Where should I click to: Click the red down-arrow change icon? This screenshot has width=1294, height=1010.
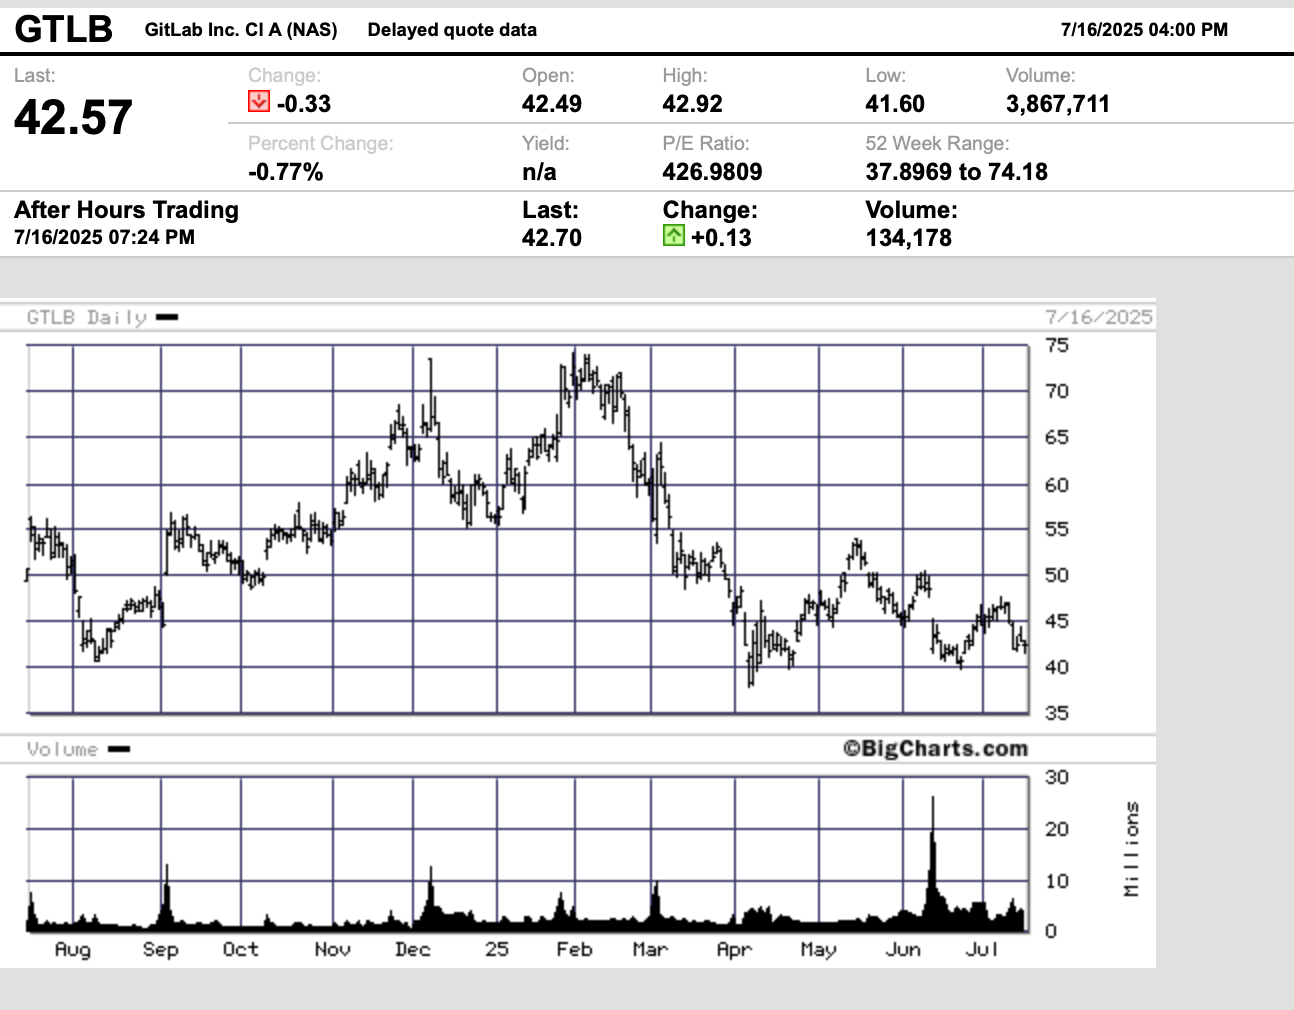pyautogui.click(x=259, y=102)
